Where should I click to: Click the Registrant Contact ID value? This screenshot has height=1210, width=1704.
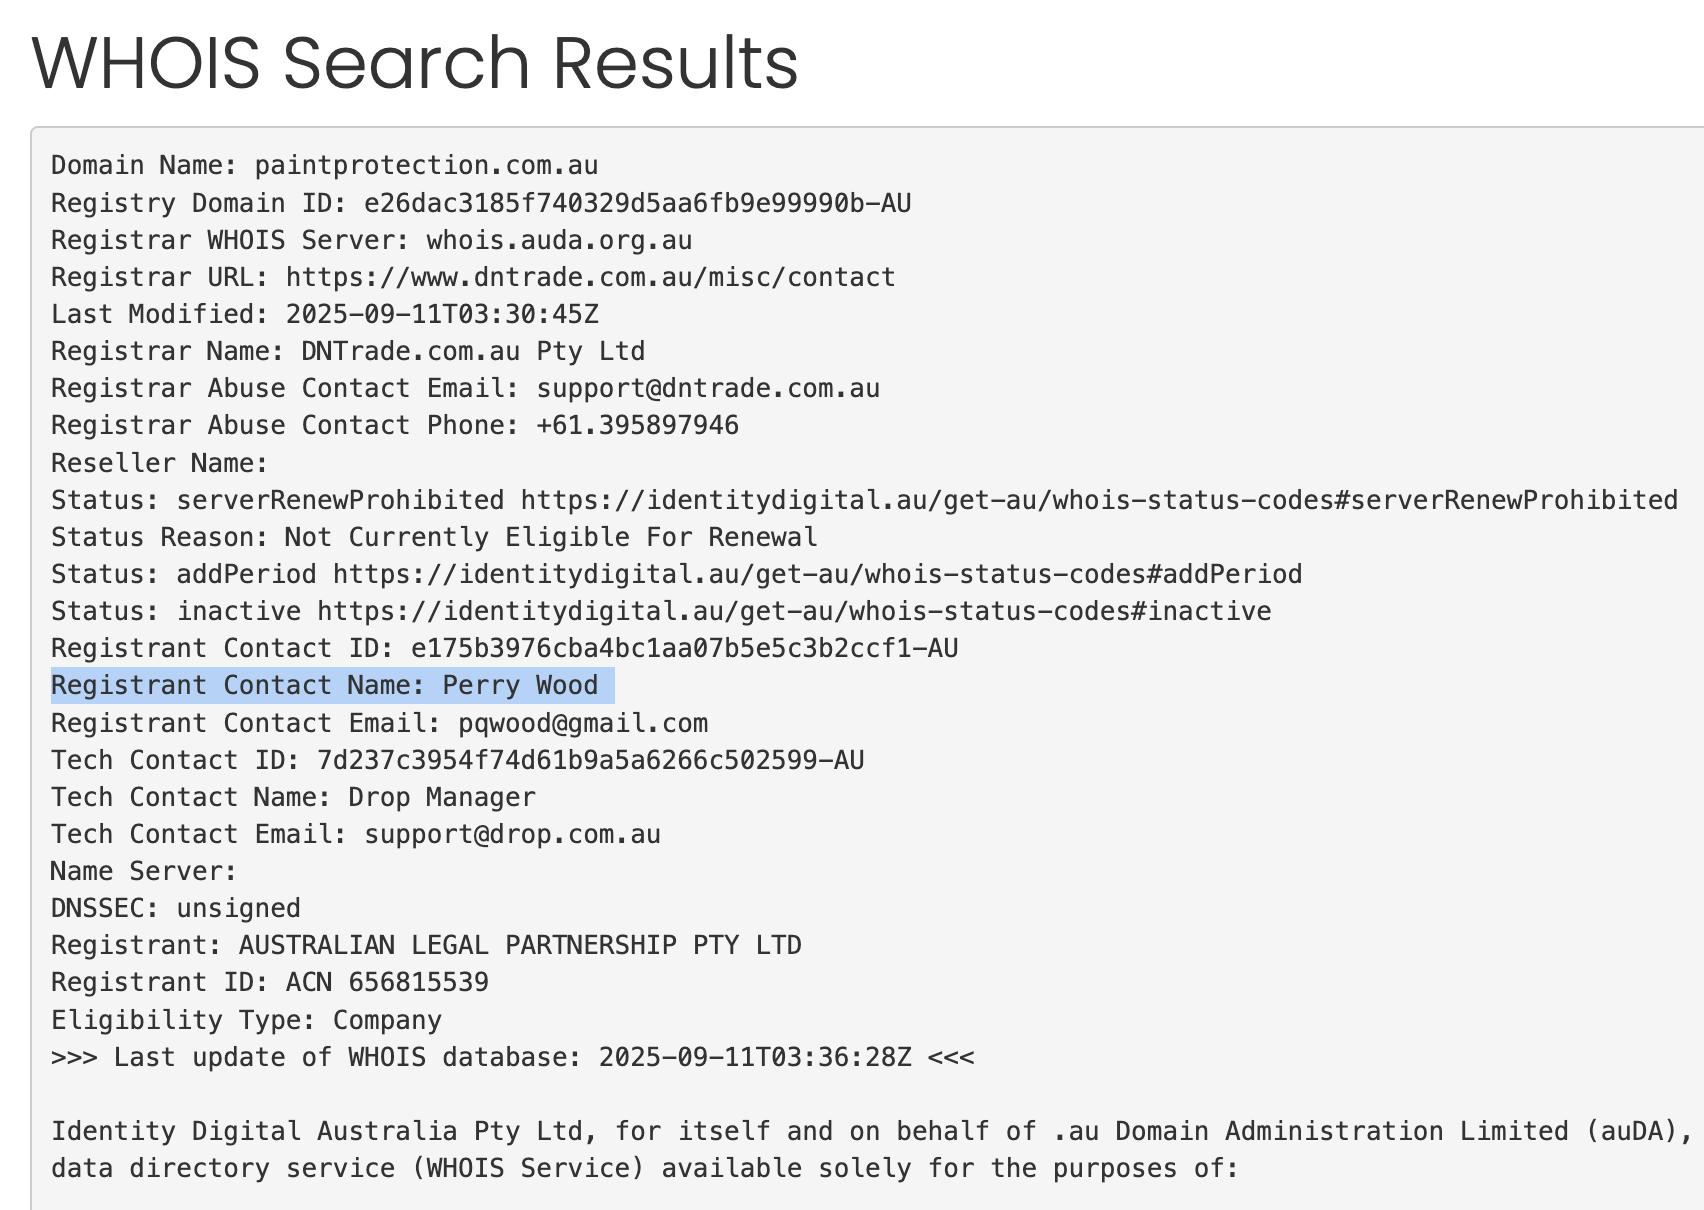[684, 649]
